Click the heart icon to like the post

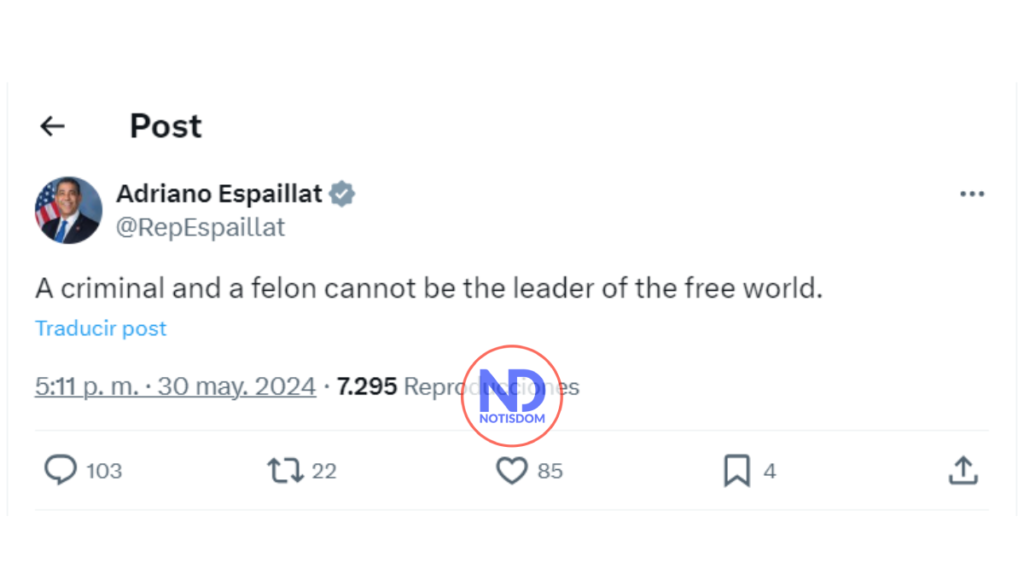[x=511, y=470]
